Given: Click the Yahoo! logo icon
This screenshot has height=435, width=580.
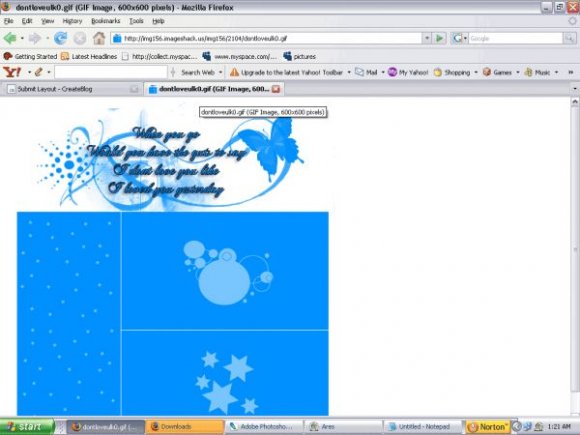Looking at the screenshot, I should pyautogui.click(x=12, y=72).
